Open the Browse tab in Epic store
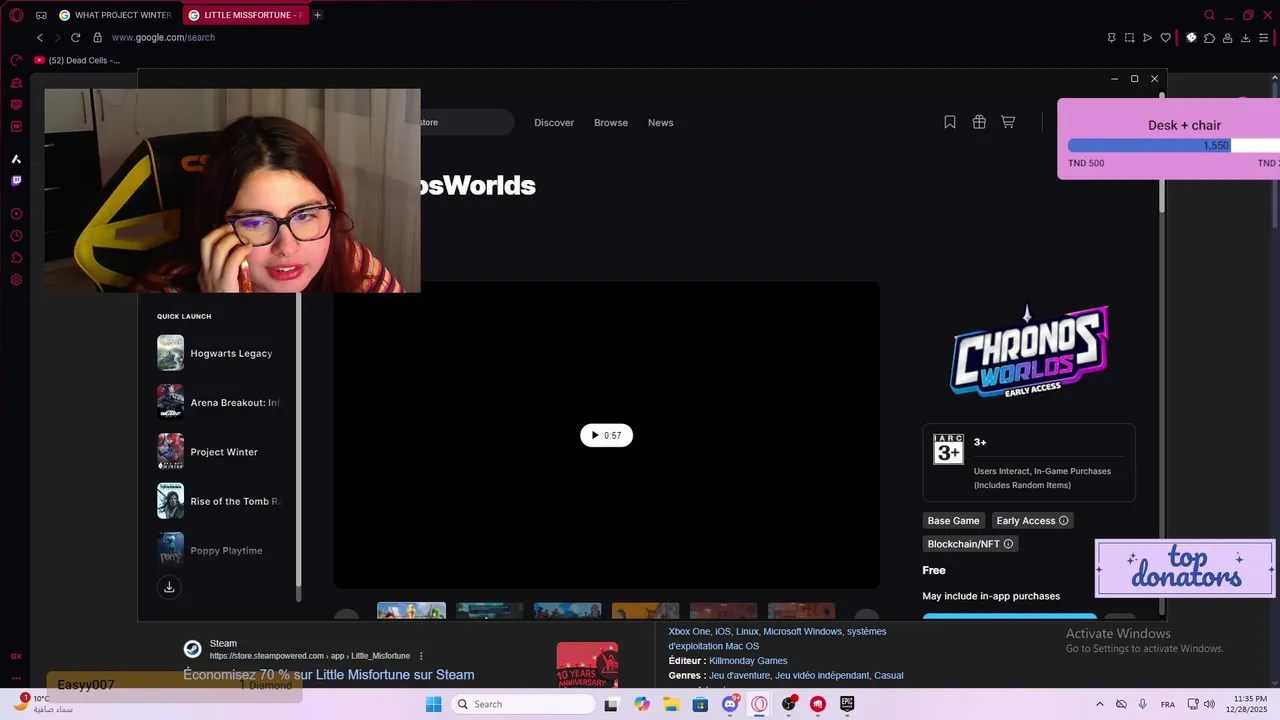This screenshot has height=720, width=1280. (611, 123)
